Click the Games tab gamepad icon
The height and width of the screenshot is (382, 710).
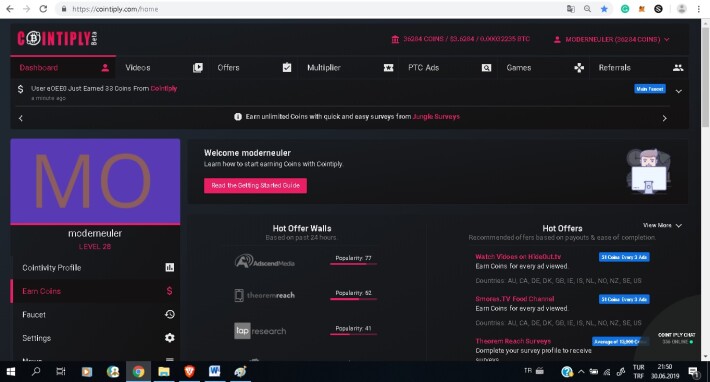pos(579,68)
